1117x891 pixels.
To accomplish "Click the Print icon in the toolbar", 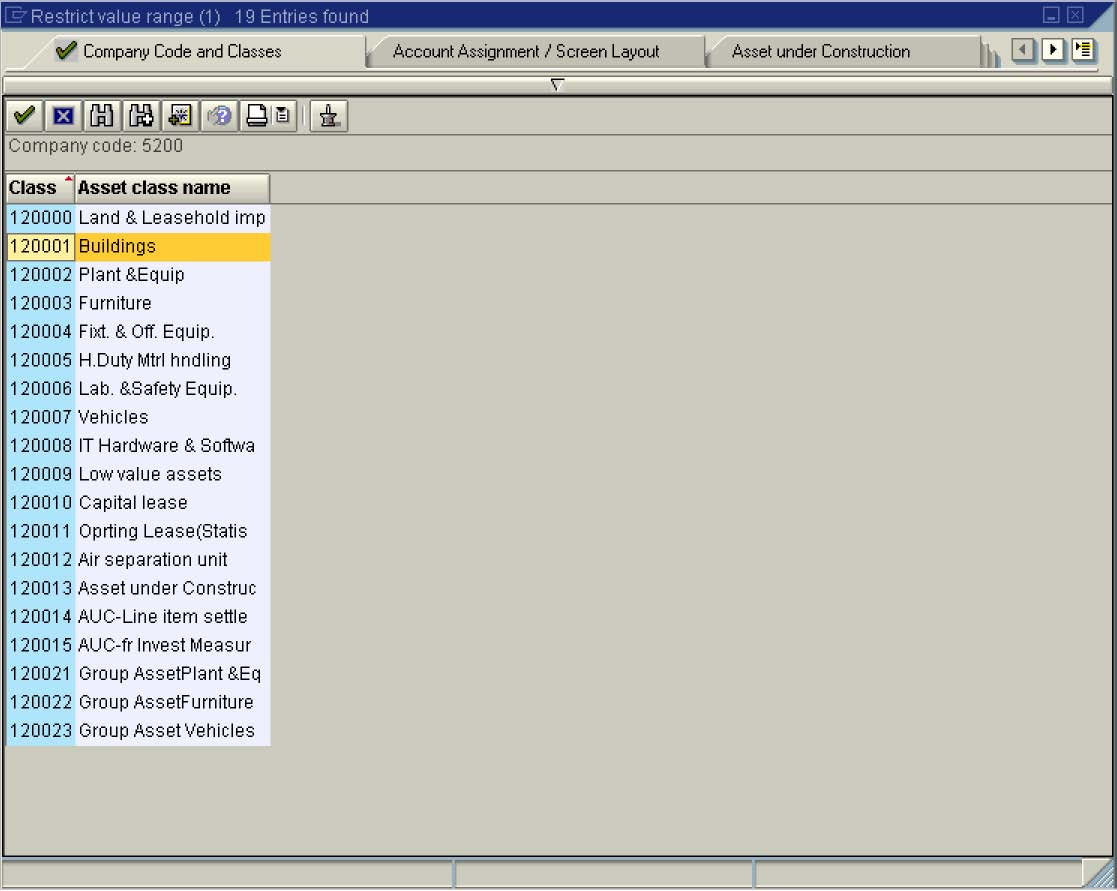I will (x=256, y=115).
